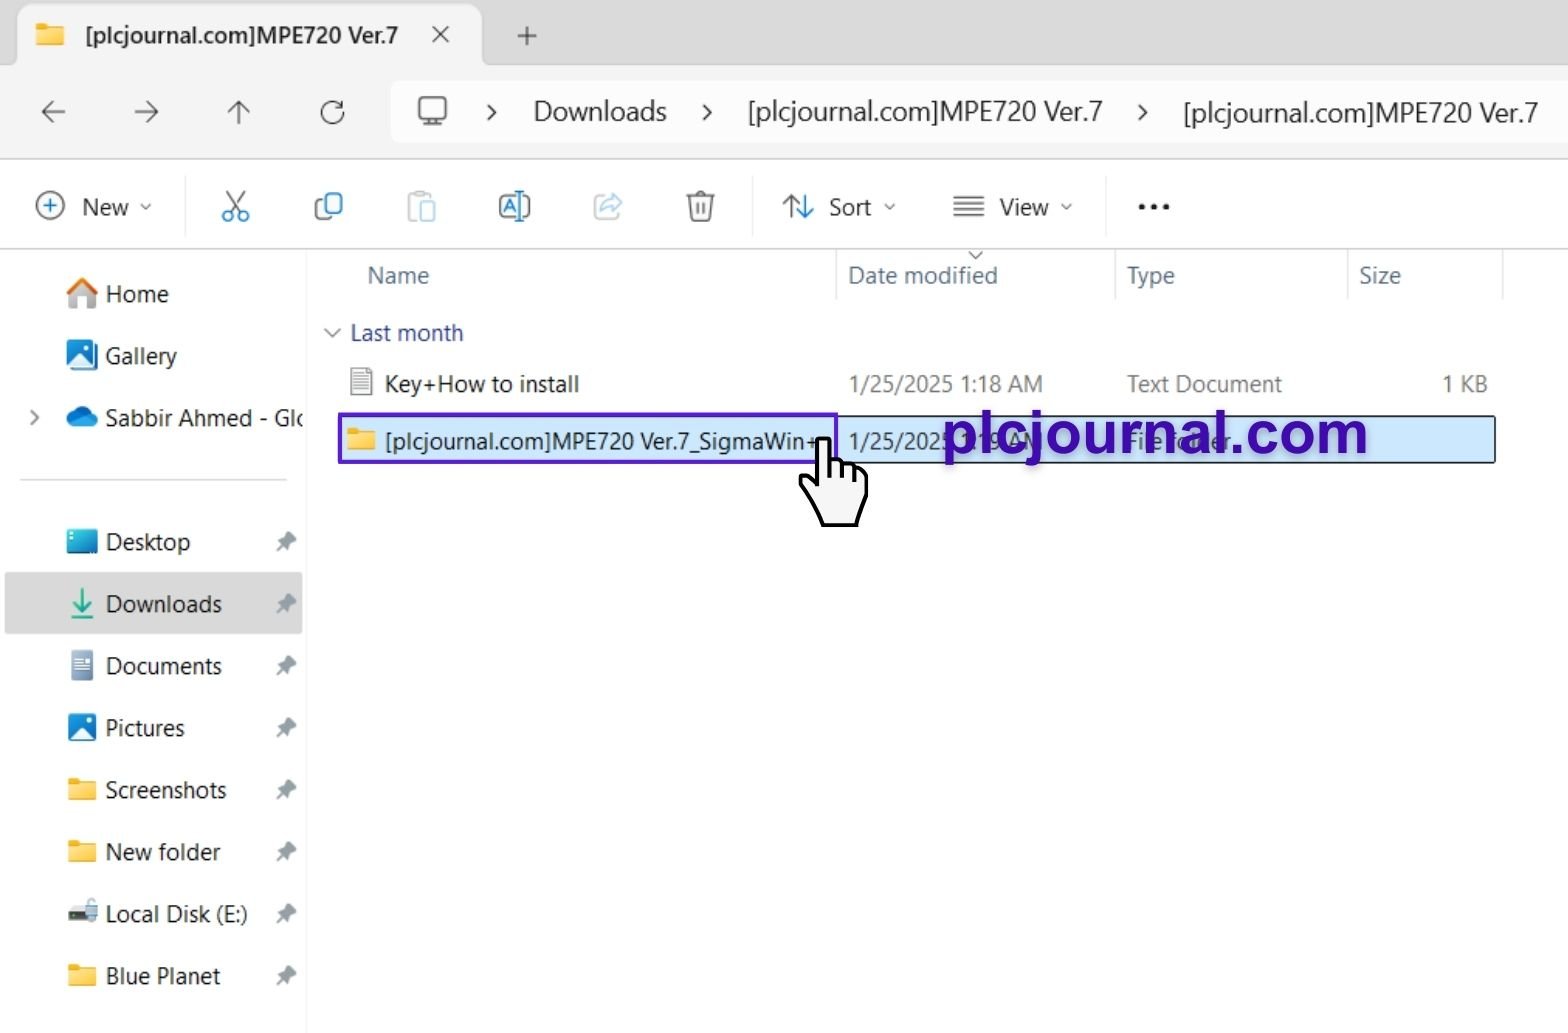The image size is (1568, 1033).
Task: Collapse the Last month group
Action: pyautogui.click(x=332, y=333)
